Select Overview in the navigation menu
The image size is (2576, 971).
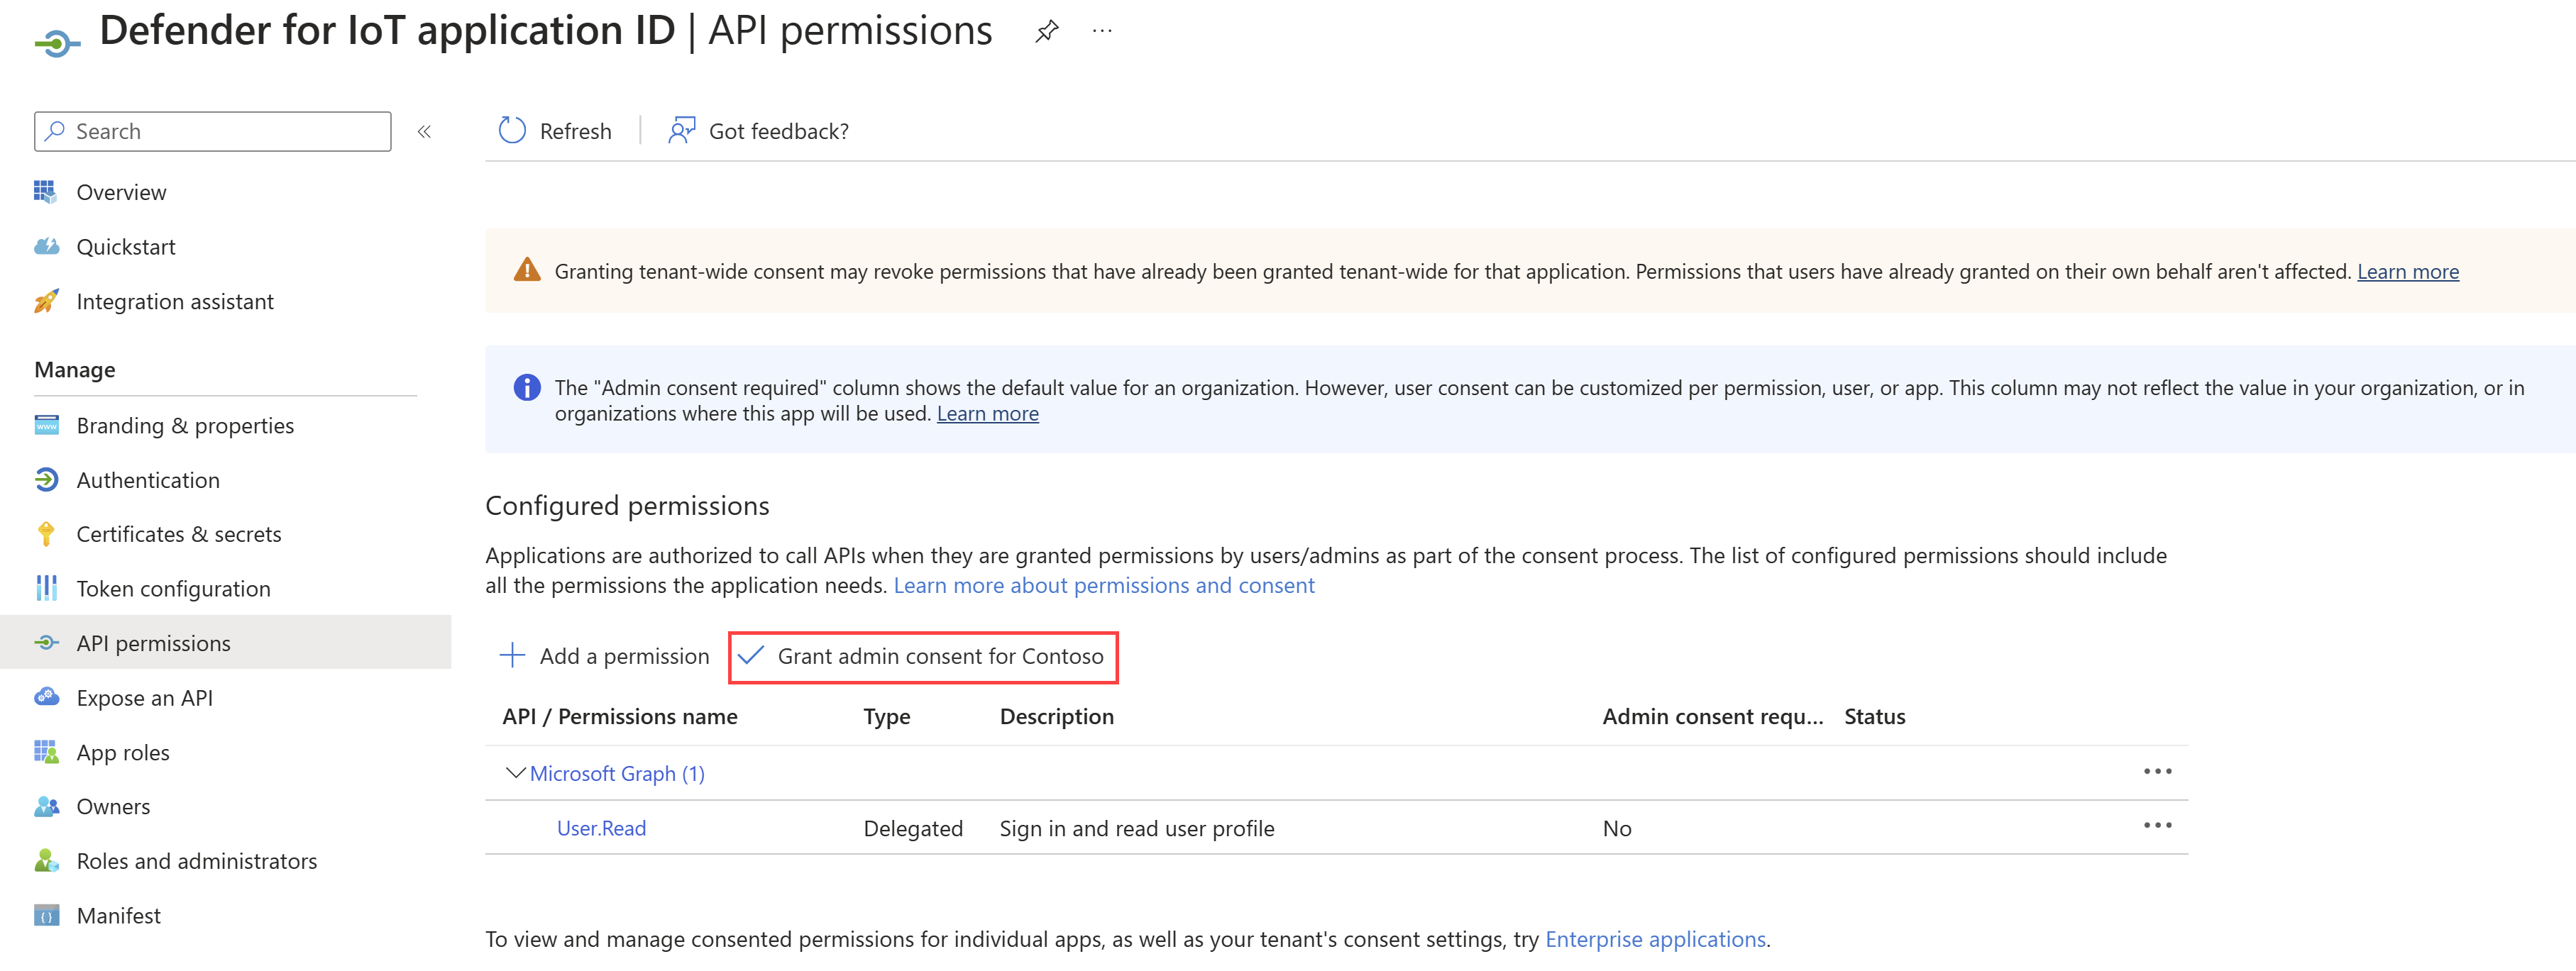(121, 192)
